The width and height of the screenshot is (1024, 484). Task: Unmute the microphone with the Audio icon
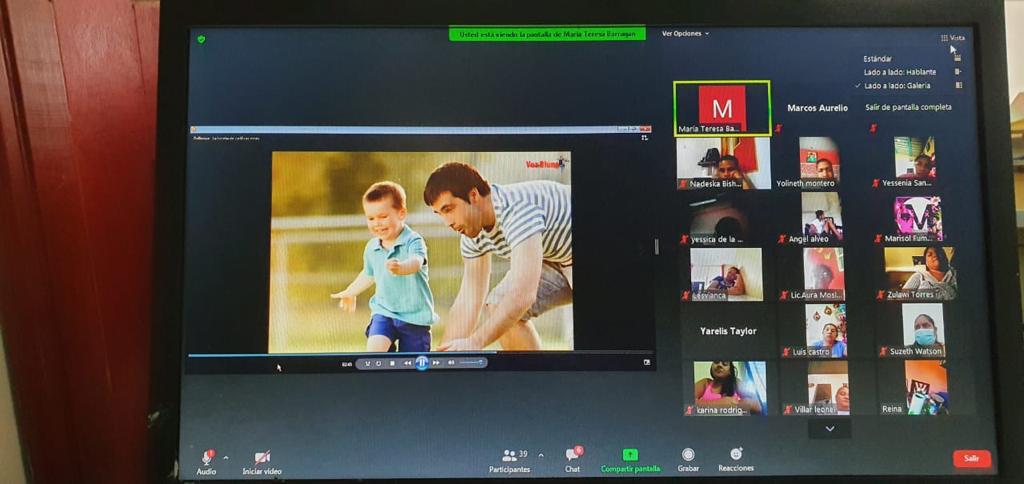click(x=207, y=457)
